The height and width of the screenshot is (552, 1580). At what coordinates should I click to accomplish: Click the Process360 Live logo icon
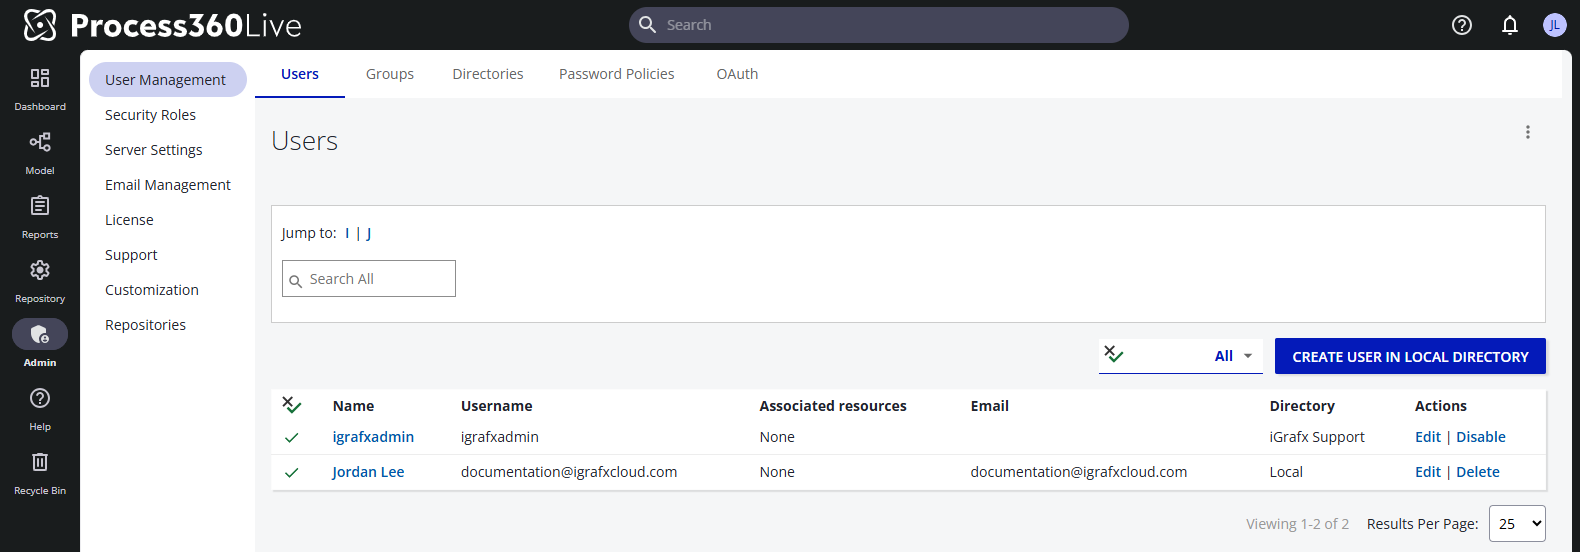coord(40,25)
